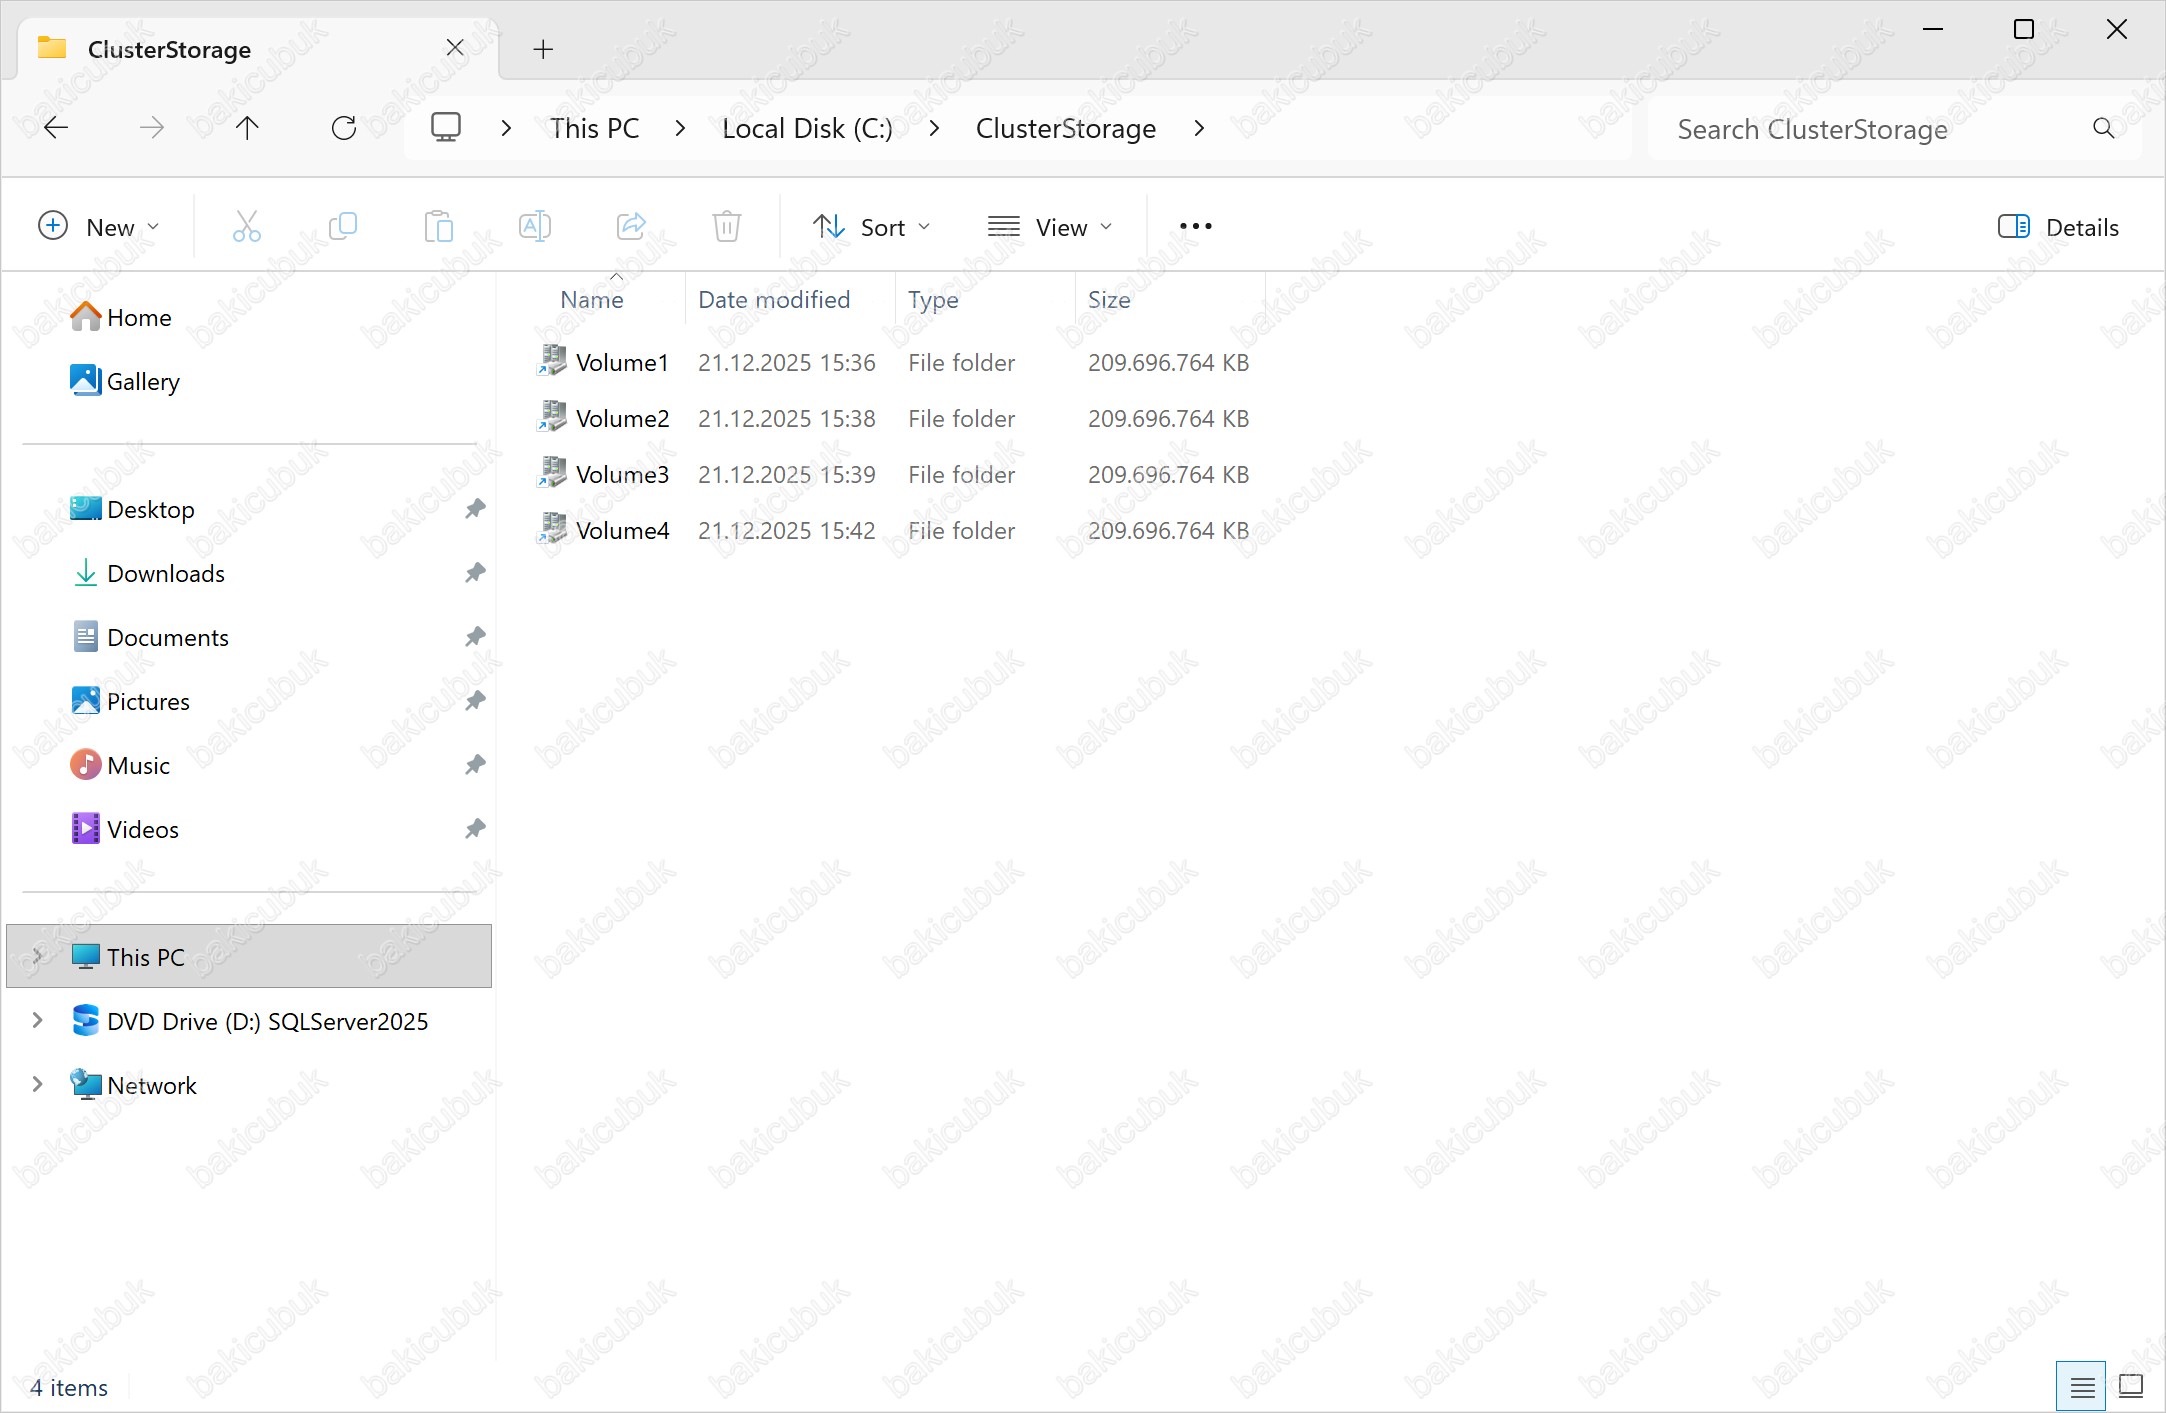Select details list view in status bar
2166x1413 pixels.
click(2082, 1386)
